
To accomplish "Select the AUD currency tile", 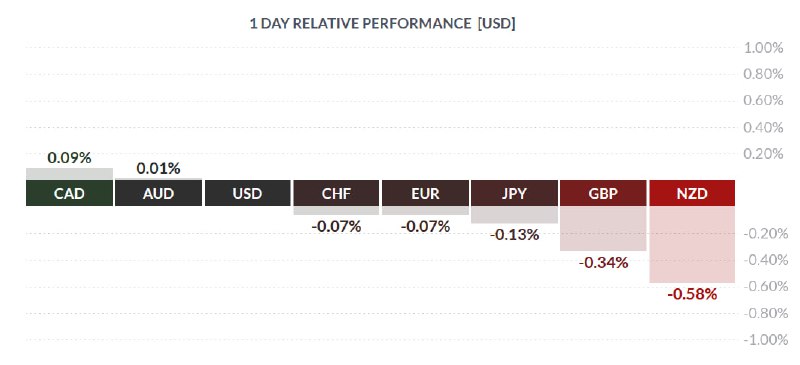I will click(158, 193).
